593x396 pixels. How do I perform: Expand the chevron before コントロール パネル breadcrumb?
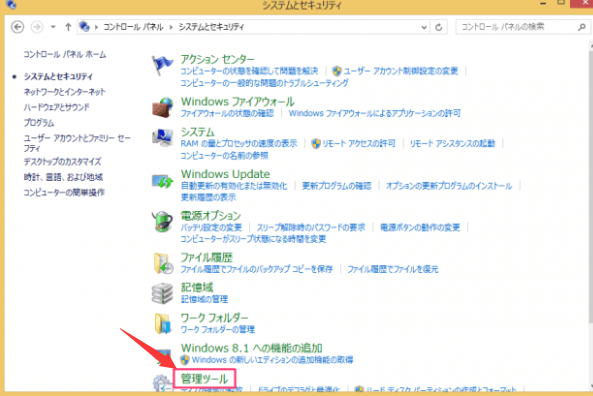96,27
